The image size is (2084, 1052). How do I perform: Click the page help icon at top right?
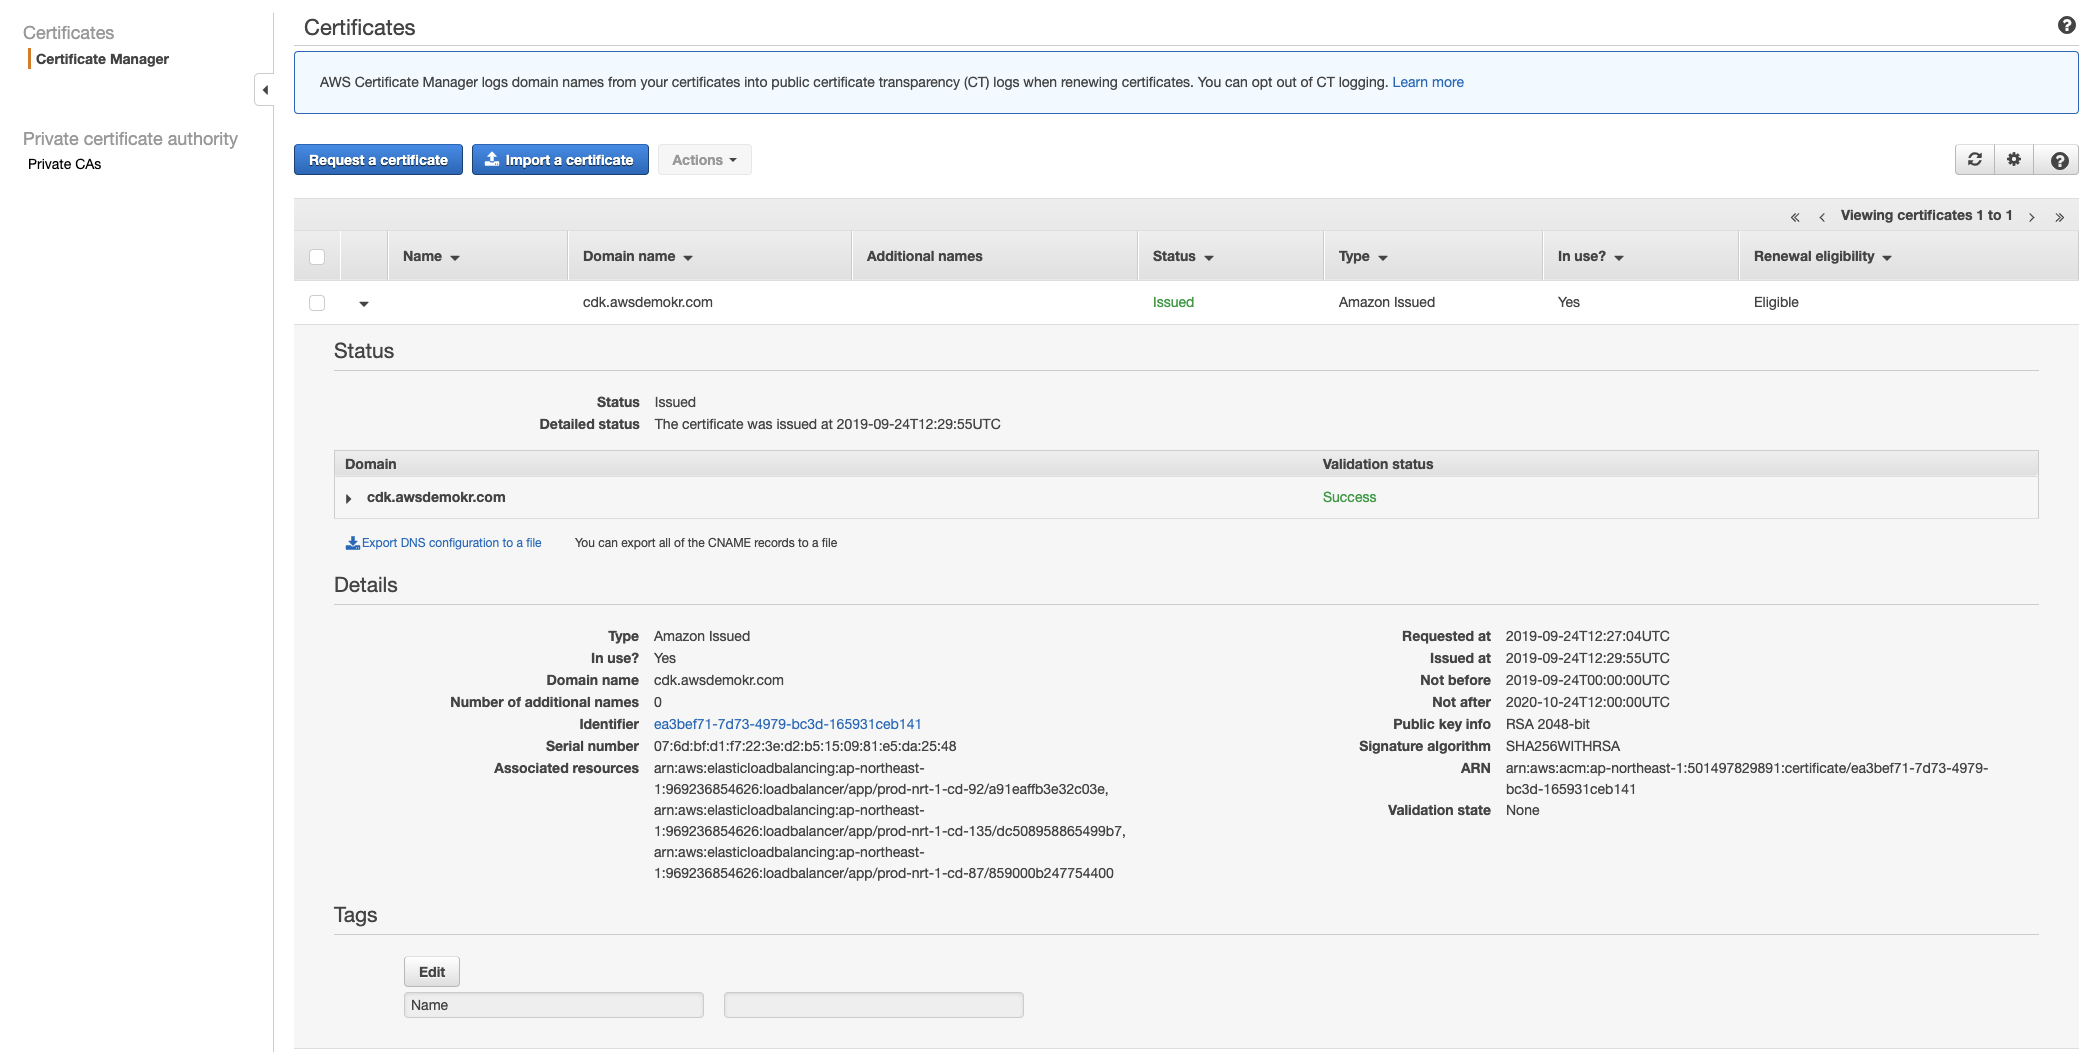(x=2066, y=26)
